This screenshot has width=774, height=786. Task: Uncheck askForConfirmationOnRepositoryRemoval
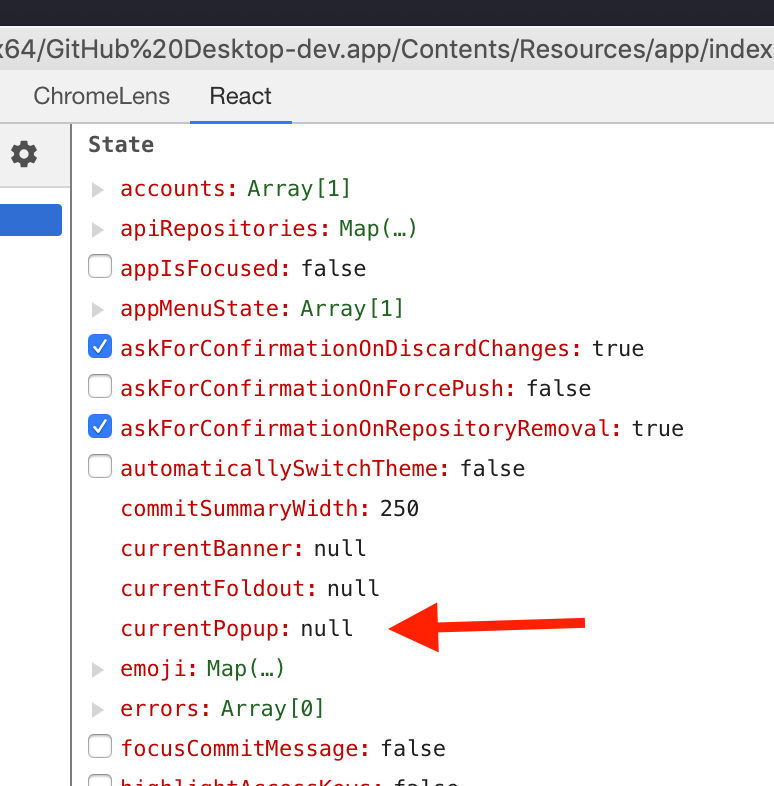100,426
